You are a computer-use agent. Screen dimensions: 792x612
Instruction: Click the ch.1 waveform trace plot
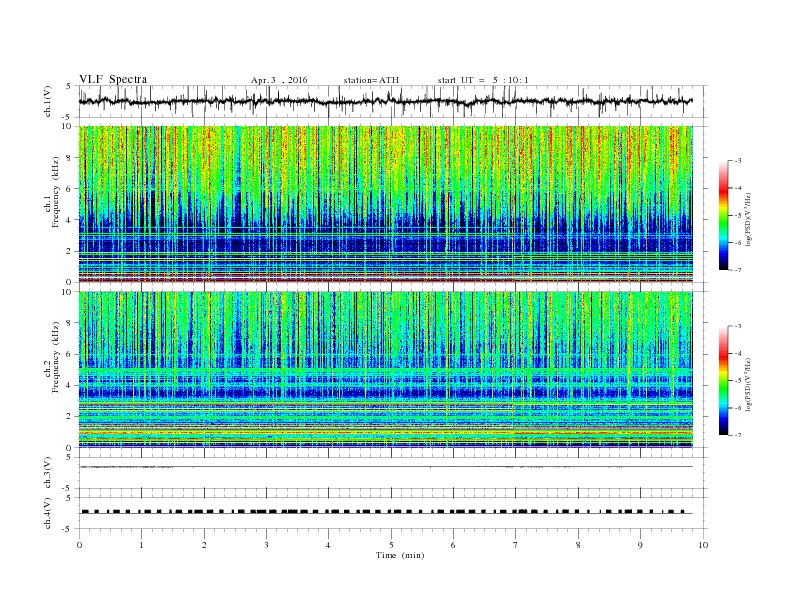[x=385, y=101]
